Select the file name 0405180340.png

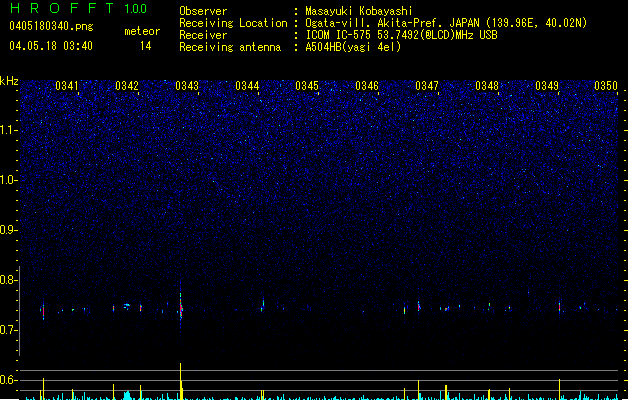click(x=51, y=26)
